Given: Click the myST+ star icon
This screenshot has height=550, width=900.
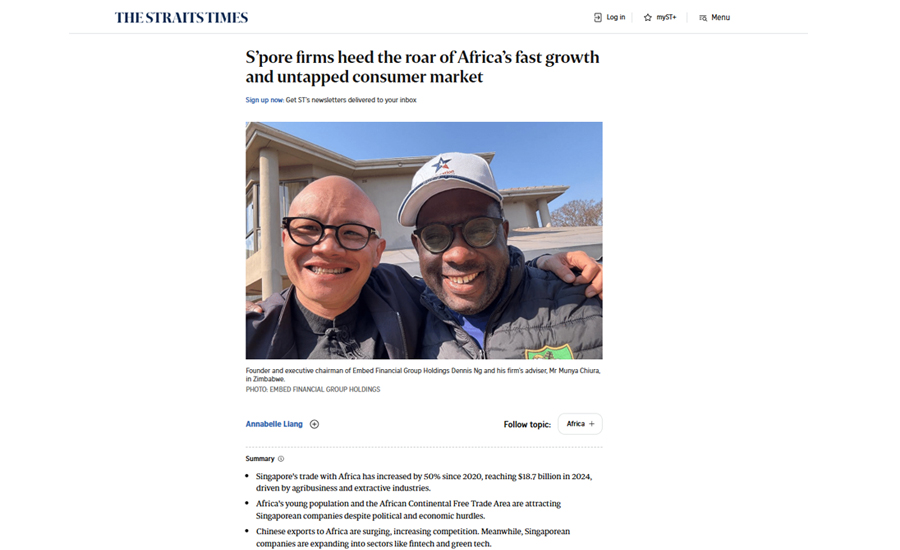Looking at the screenshot, I should tap(647, 18).
